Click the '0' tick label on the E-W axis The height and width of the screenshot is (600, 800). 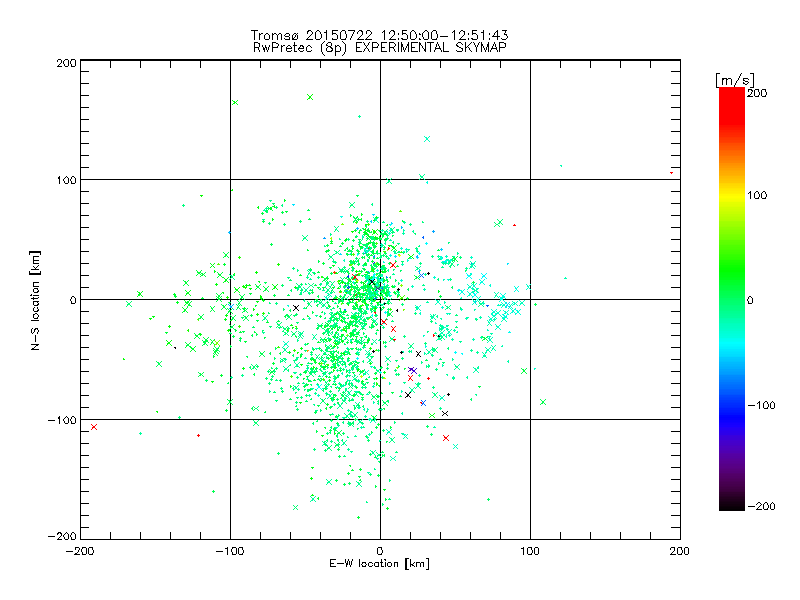(380, 551)
